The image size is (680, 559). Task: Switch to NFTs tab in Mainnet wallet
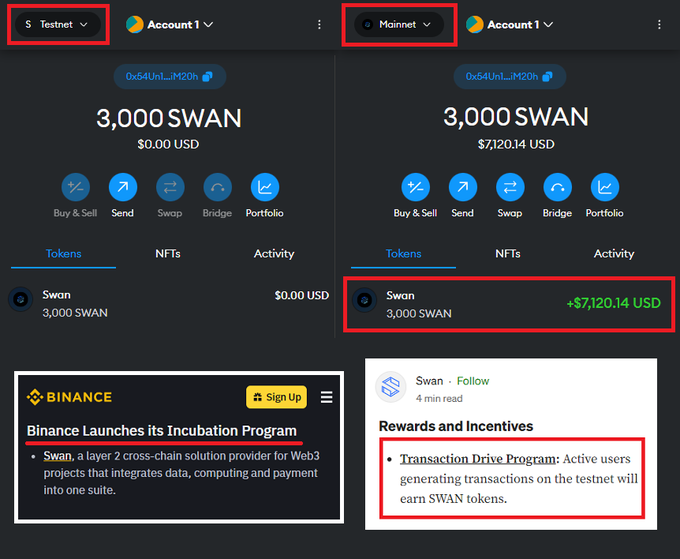[x=508, y=254]
